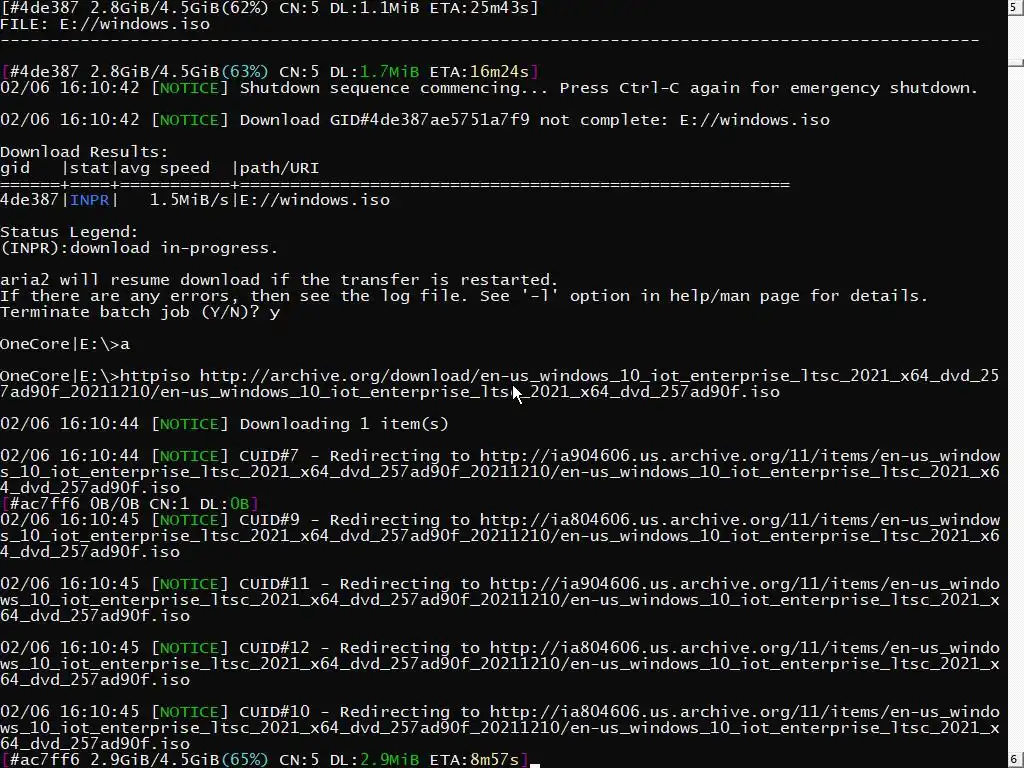1024x768 pixels.
Task: Click 'not complete: E://windows.iso' text
Action: pos(684,120)
